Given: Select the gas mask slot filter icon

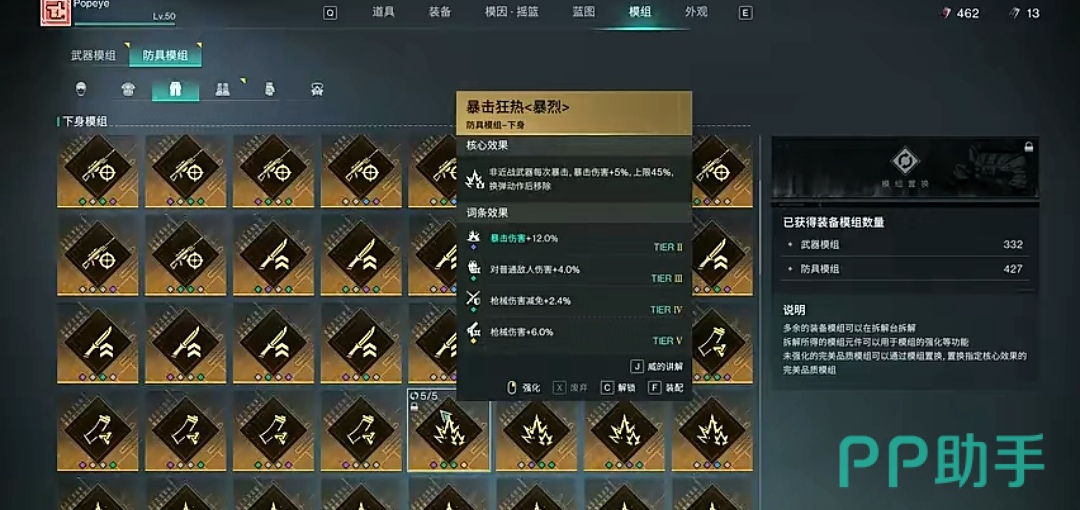Looking at the screenshot, I should click(x=317, y=89).
